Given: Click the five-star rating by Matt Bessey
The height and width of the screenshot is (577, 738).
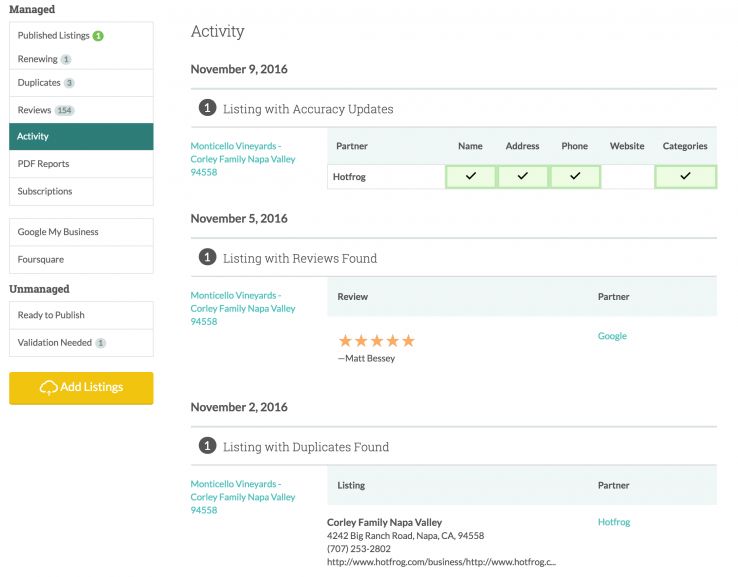Looking at the screenshot, I should tap(376, 341).
